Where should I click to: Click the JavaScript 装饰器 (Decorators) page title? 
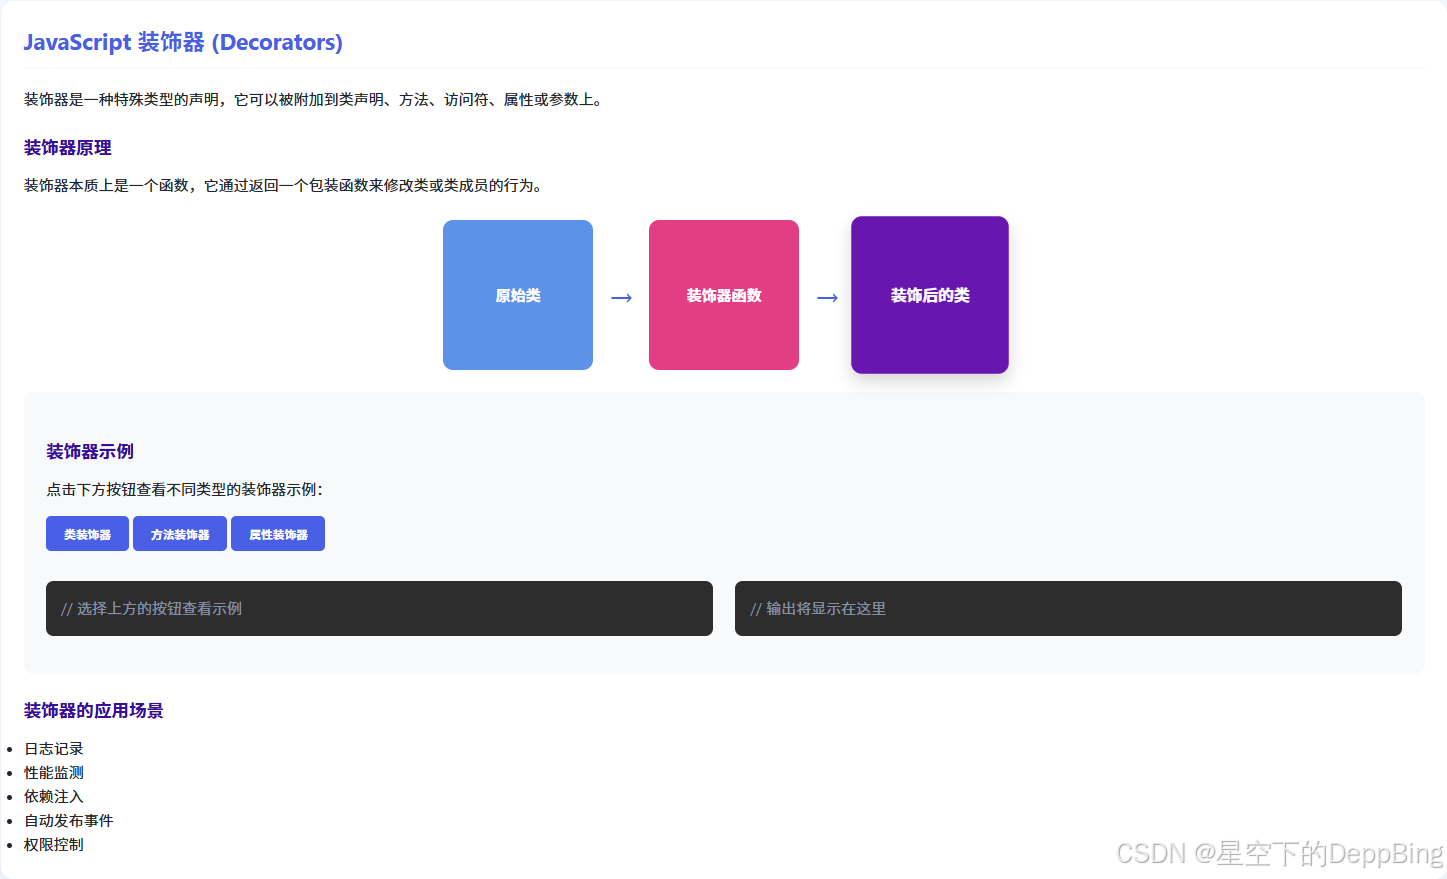tap(183, 42)
